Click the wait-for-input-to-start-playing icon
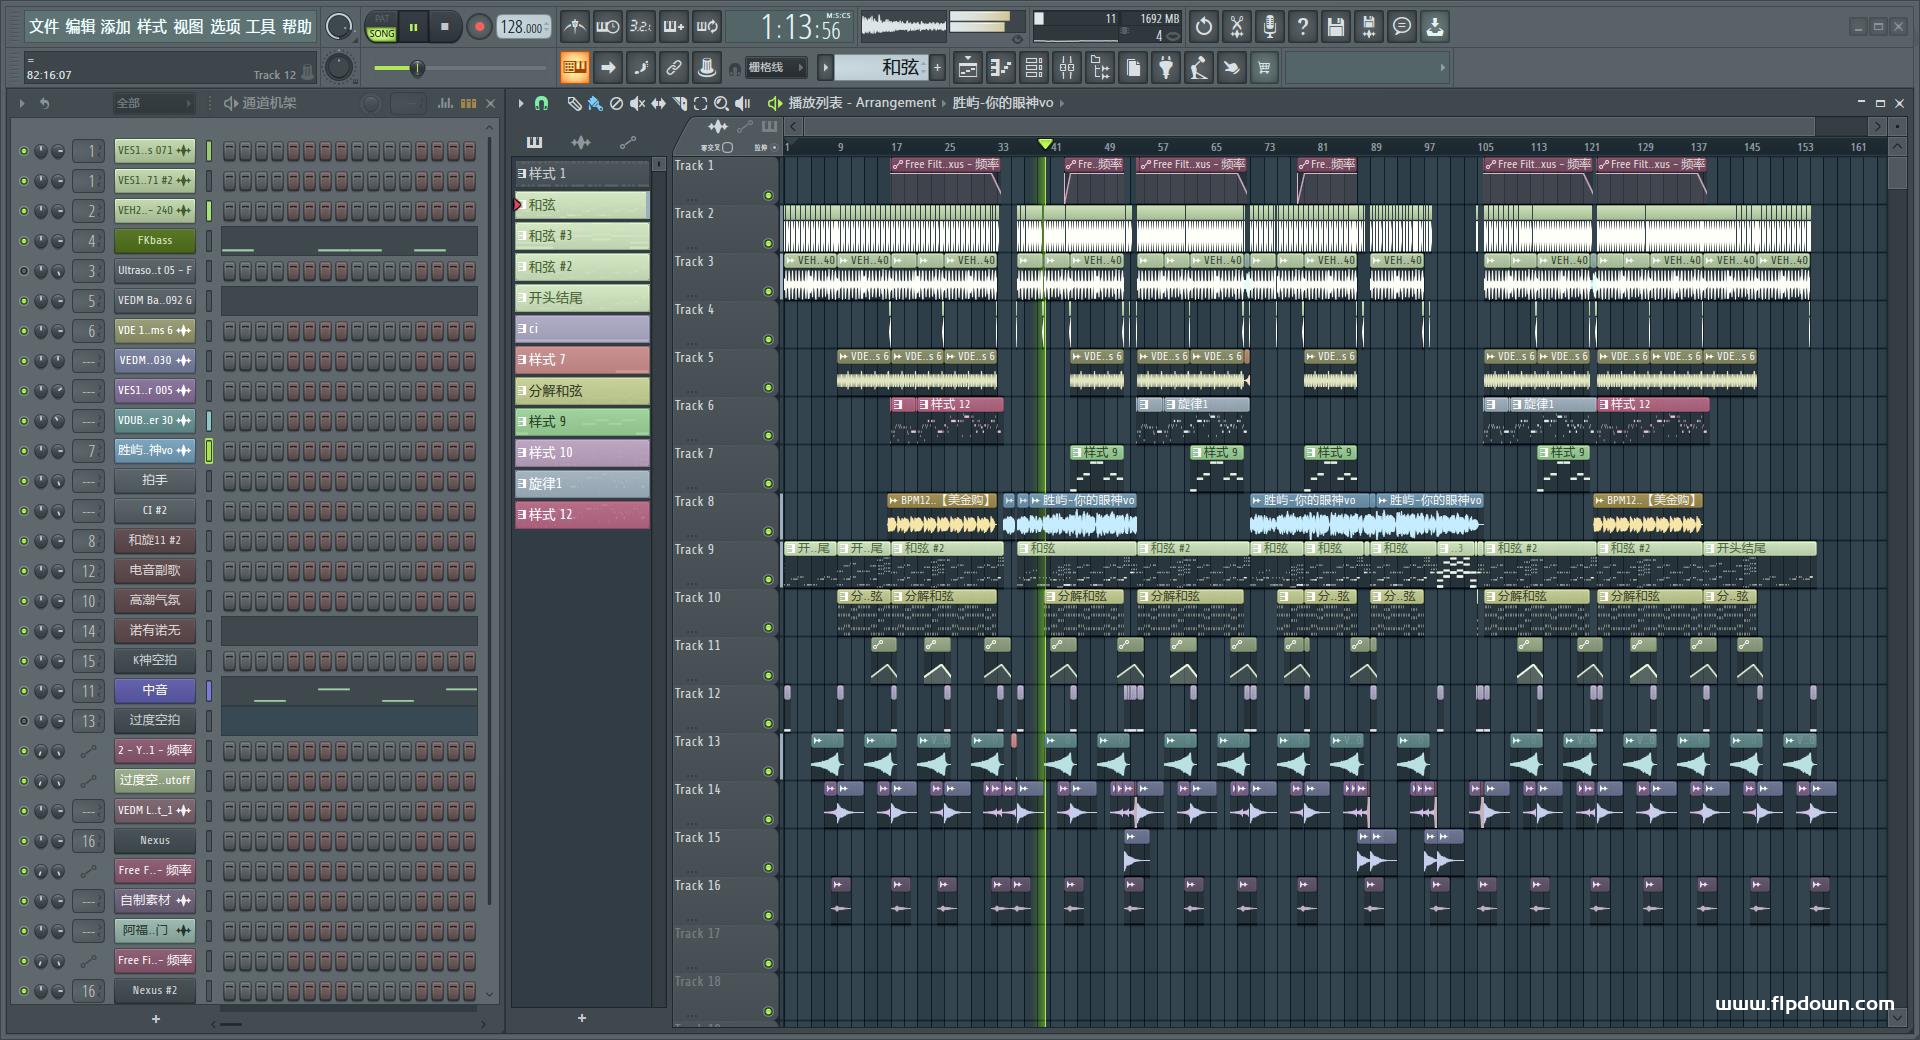This screenshot has height=1040, width=1920. point(607,27)
